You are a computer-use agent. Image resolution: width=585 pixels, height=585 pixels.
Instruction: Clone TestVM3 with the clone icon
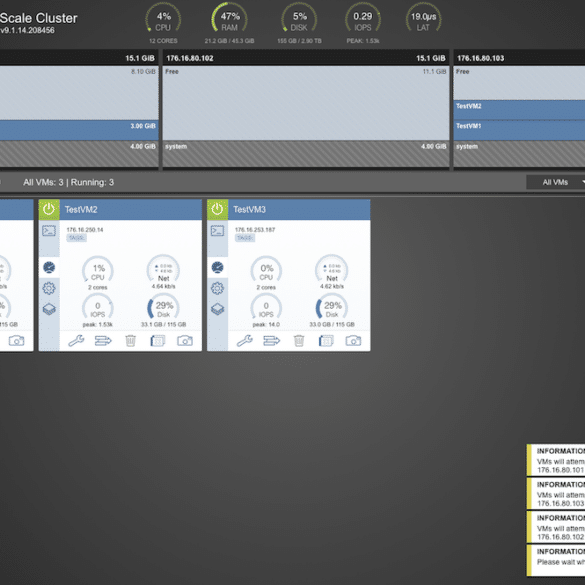pyautogui.click(x=326, y=341)
